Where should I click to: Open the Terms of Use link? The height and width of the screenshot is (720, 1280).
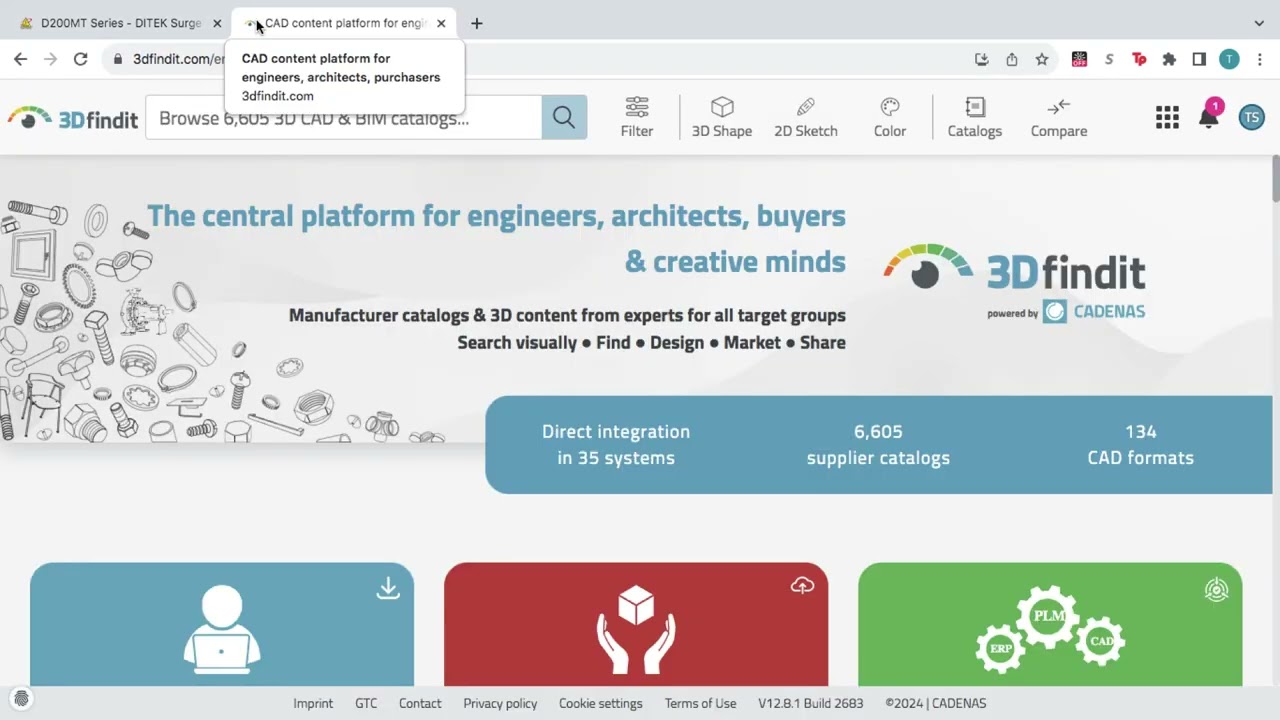coord(700,703)
